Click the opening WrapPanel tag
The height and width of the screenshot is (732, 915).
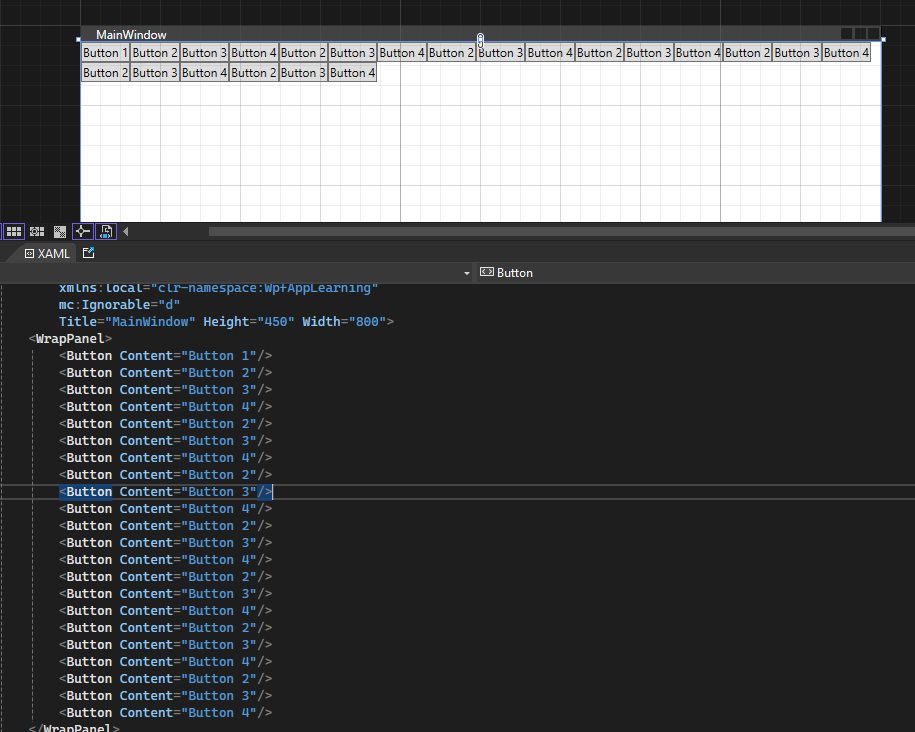(x=70, y=339)
